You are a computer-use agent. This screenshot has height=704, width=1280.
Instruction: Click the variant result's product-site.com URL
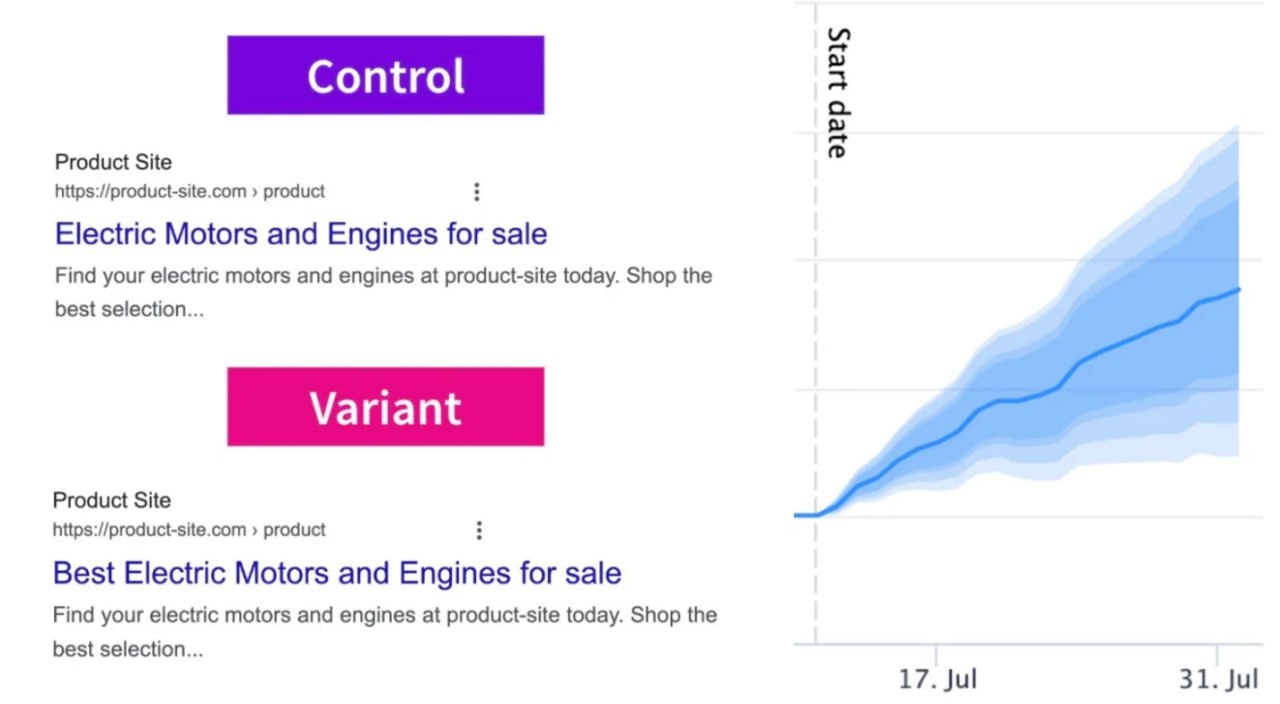tap(189, 530)
